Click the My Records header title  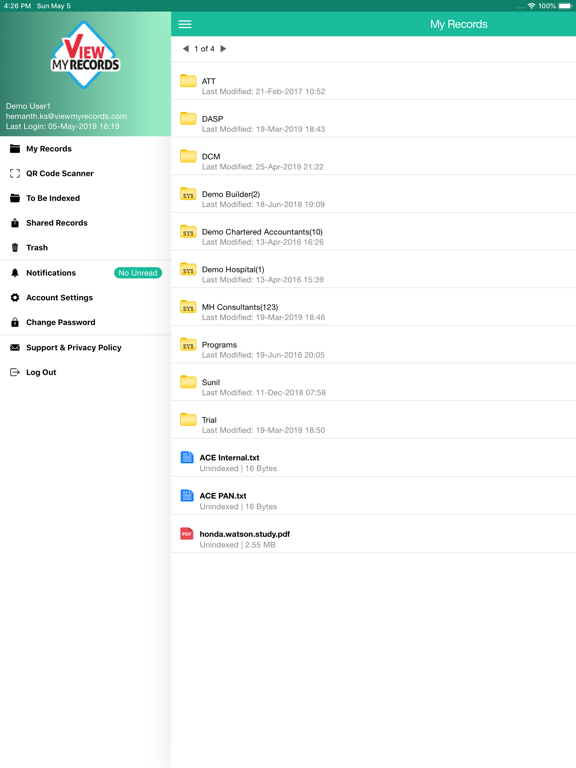tap(458, 24)
